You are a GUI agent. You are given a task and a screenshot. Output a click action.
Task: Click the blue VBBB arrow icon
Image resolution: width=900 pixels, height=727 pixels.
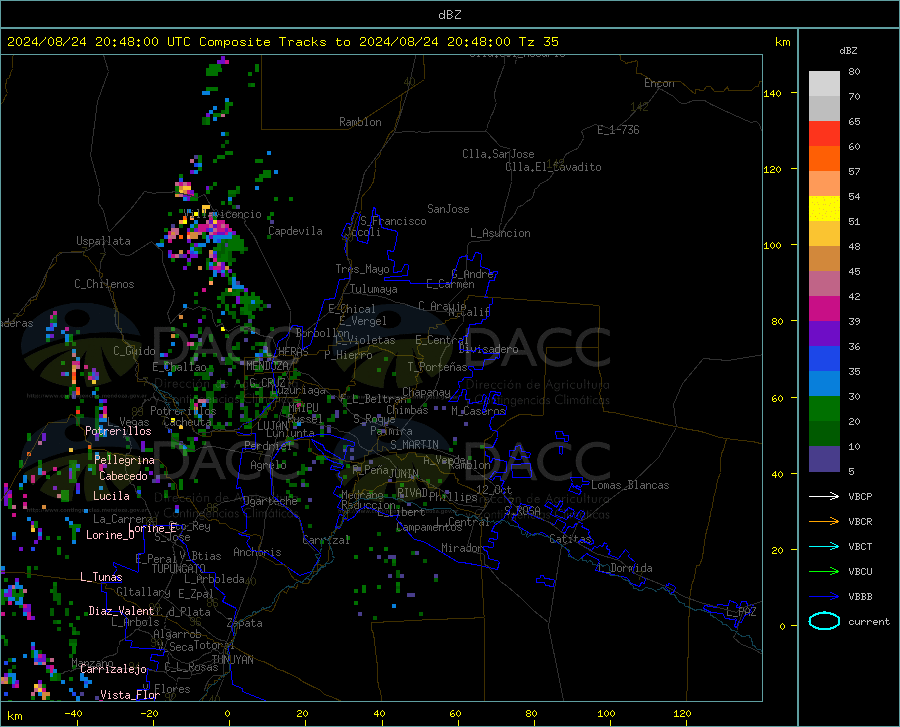[x=824, y=596]
